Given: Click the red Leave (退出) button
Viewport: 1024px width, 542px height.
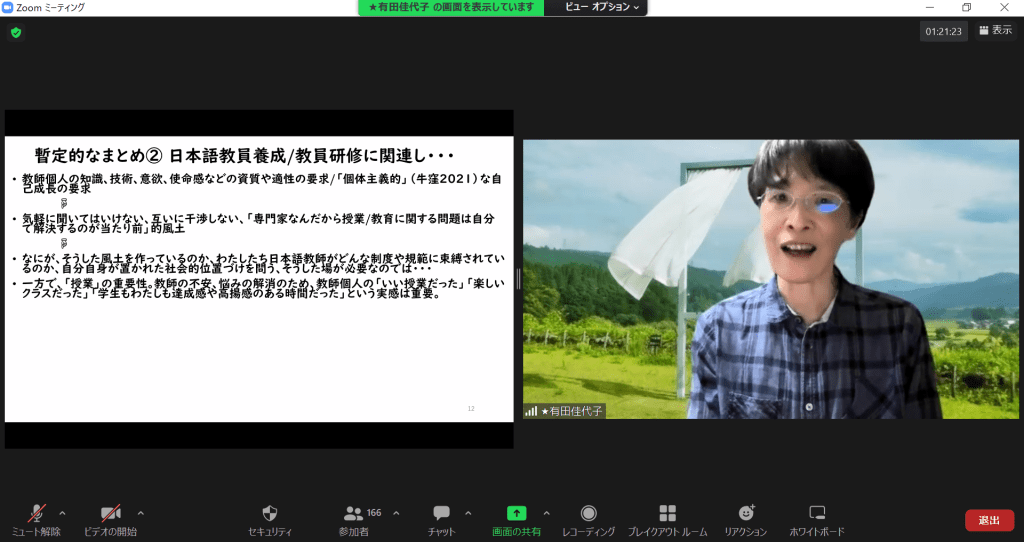Looking at the screenshot, I should pos(989,520).
